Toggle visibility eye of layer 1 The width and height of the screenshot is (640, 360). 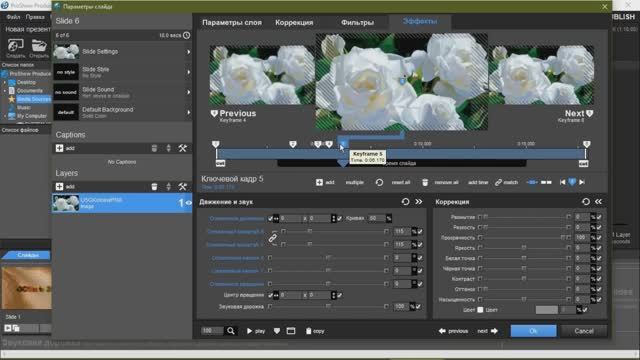coord(189,202)
